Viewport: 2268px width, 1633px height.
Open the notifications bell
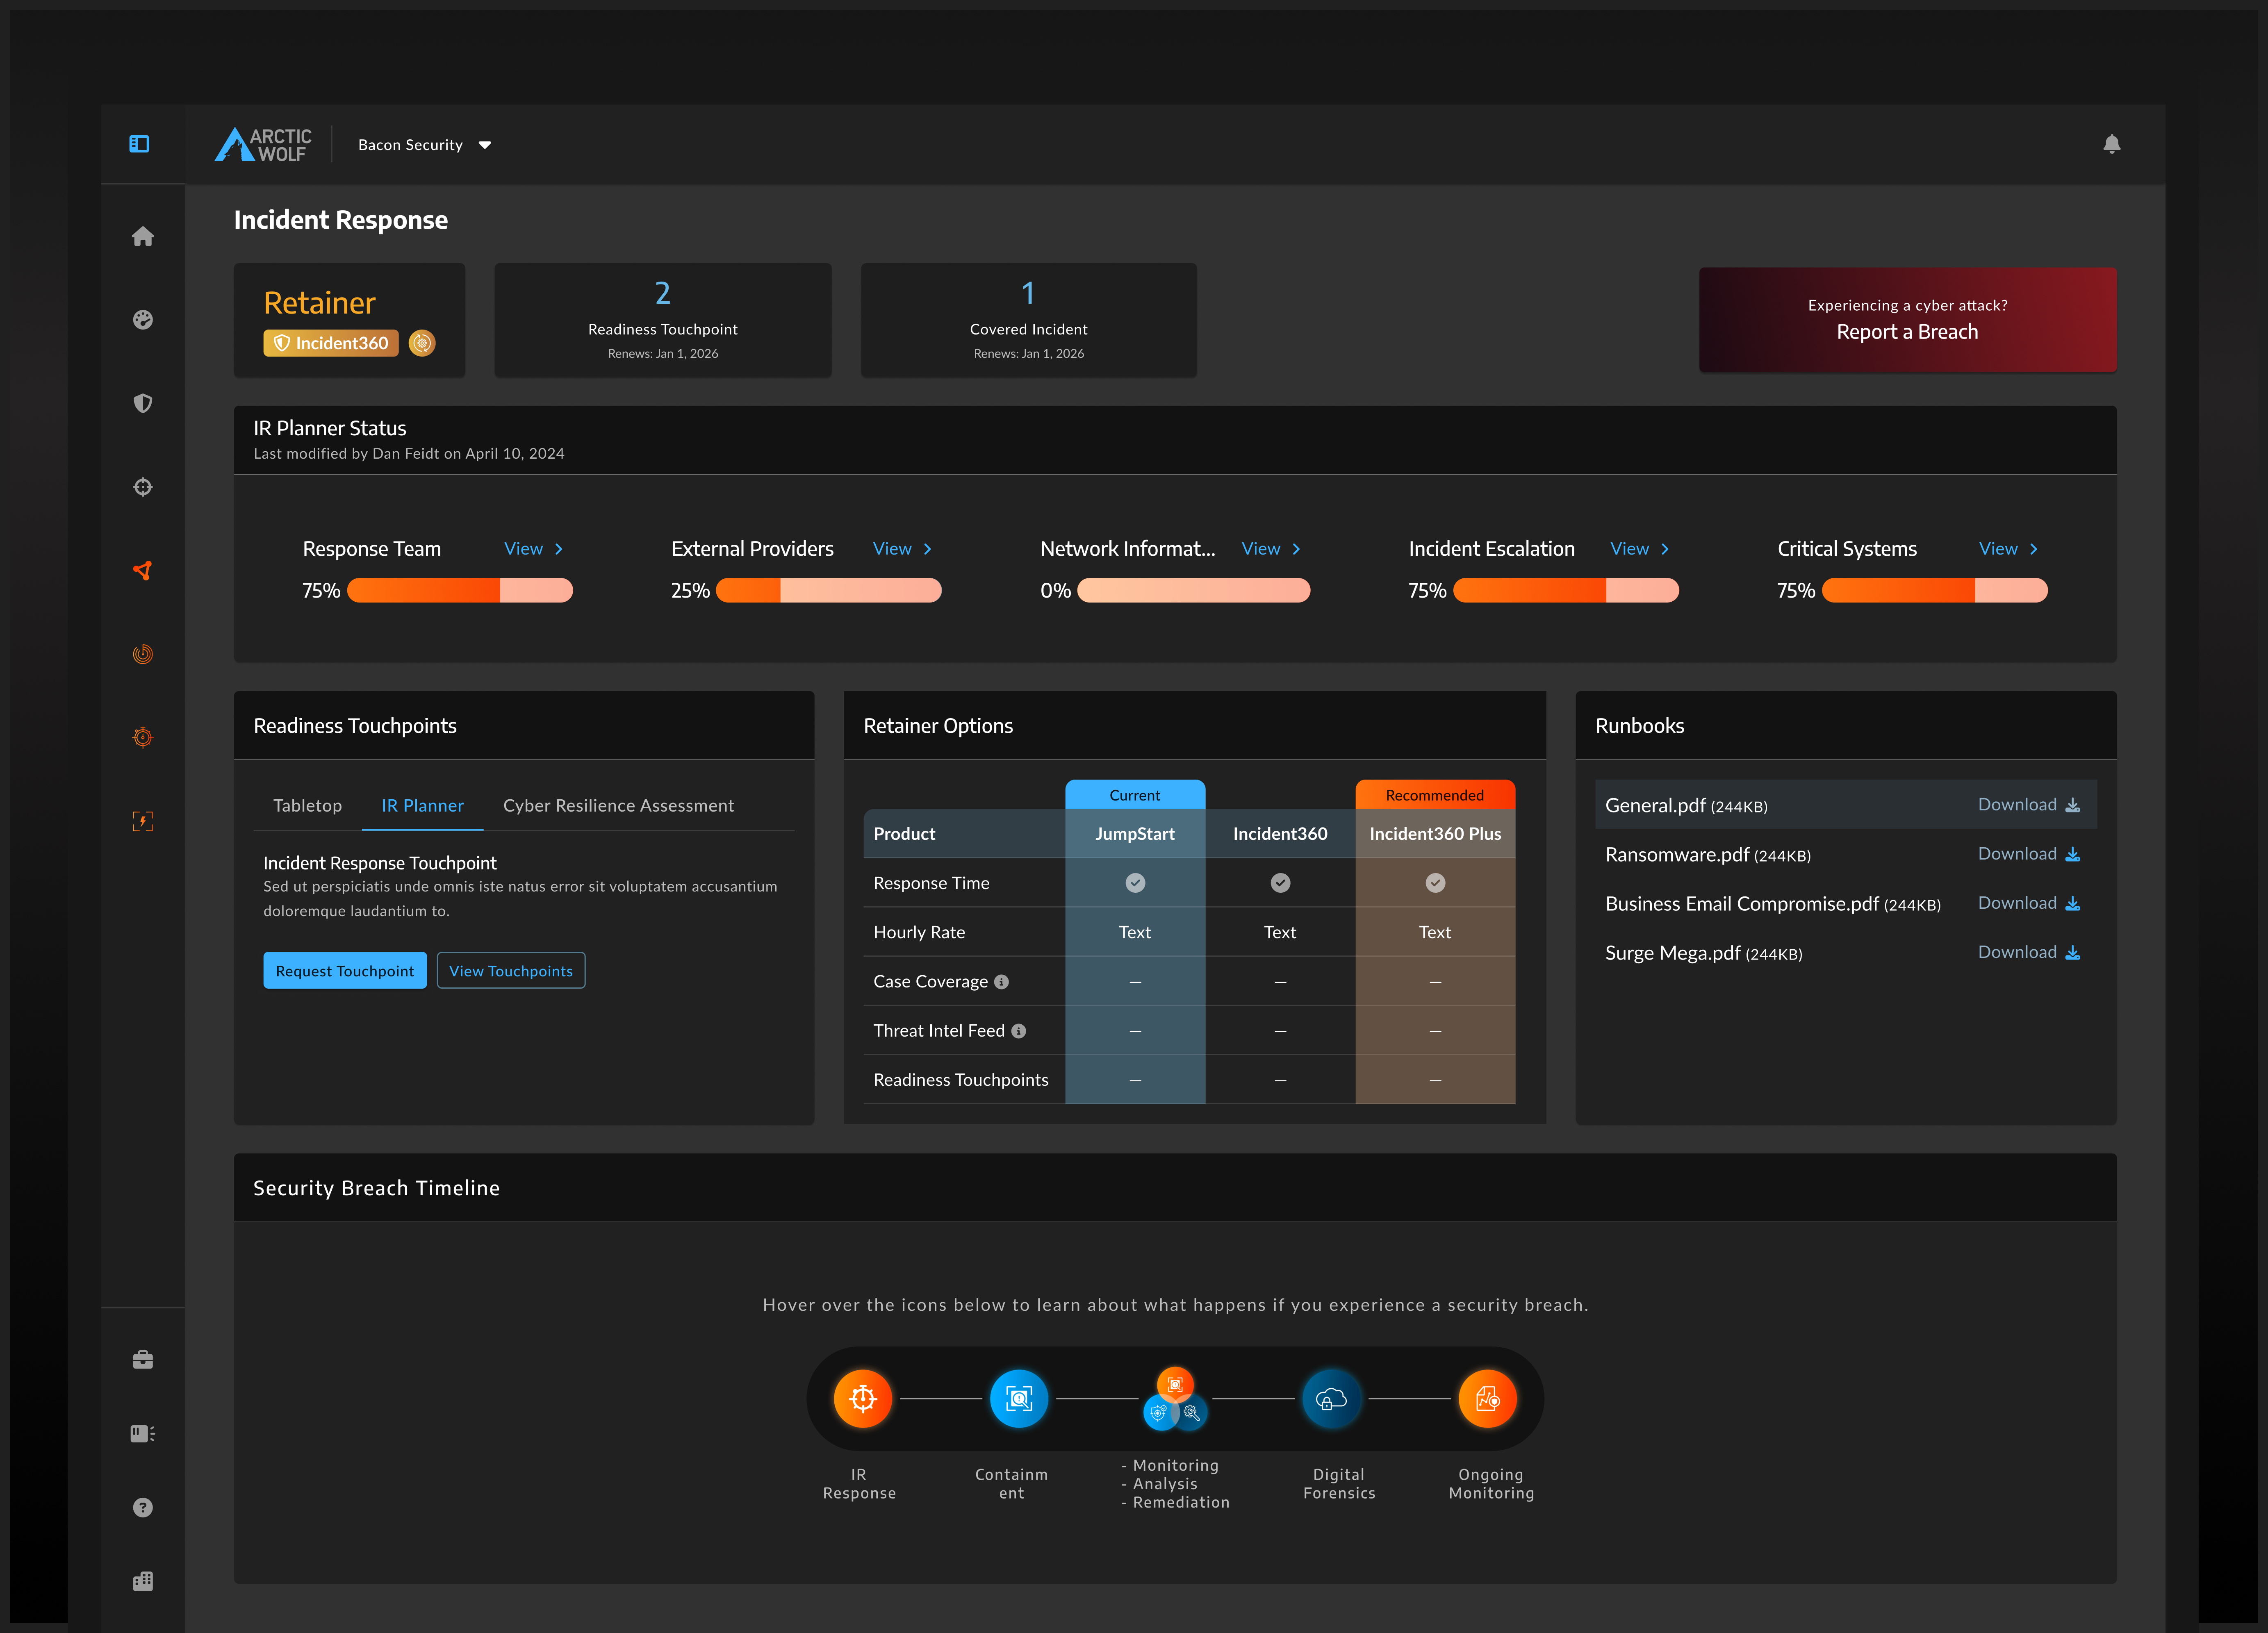(2111, 144)
